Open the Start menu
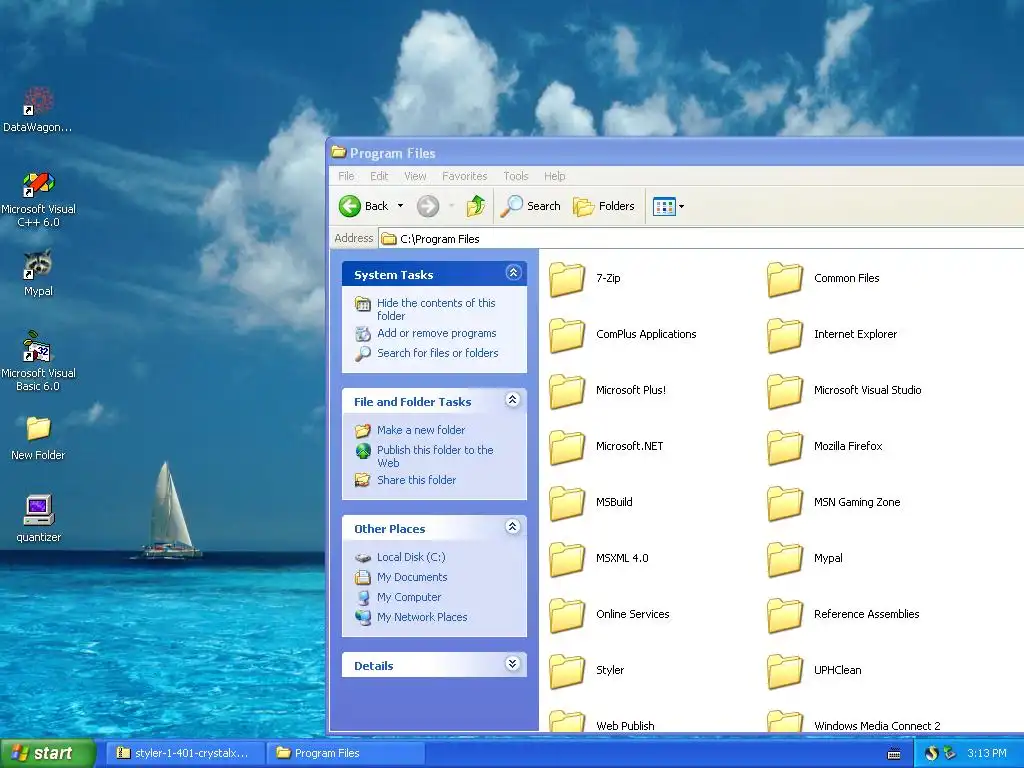The width and height of the screenshot is (1024, 768). 47,753
